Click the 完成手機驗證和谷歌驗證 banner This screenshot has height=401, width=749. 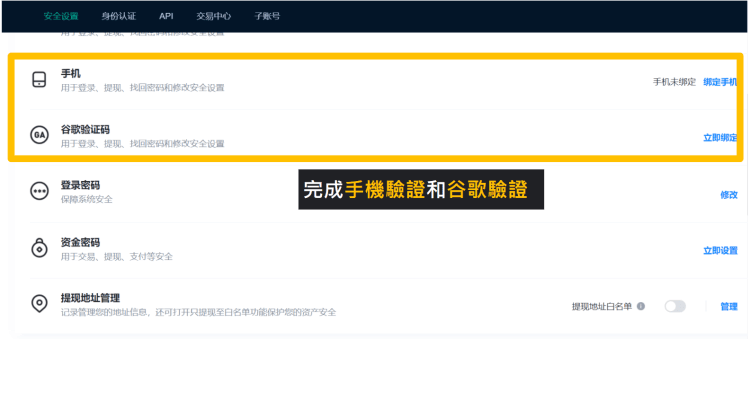(421, 190)
